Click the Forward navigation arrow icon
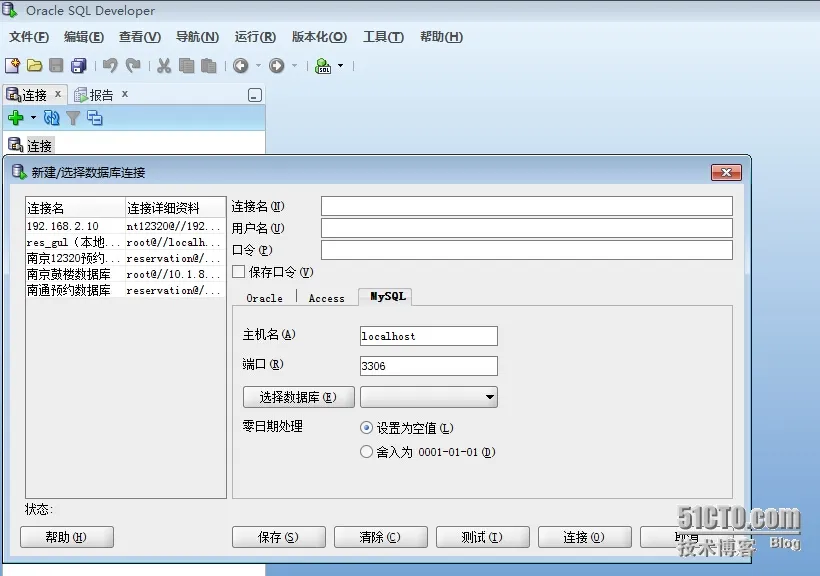 277,65
